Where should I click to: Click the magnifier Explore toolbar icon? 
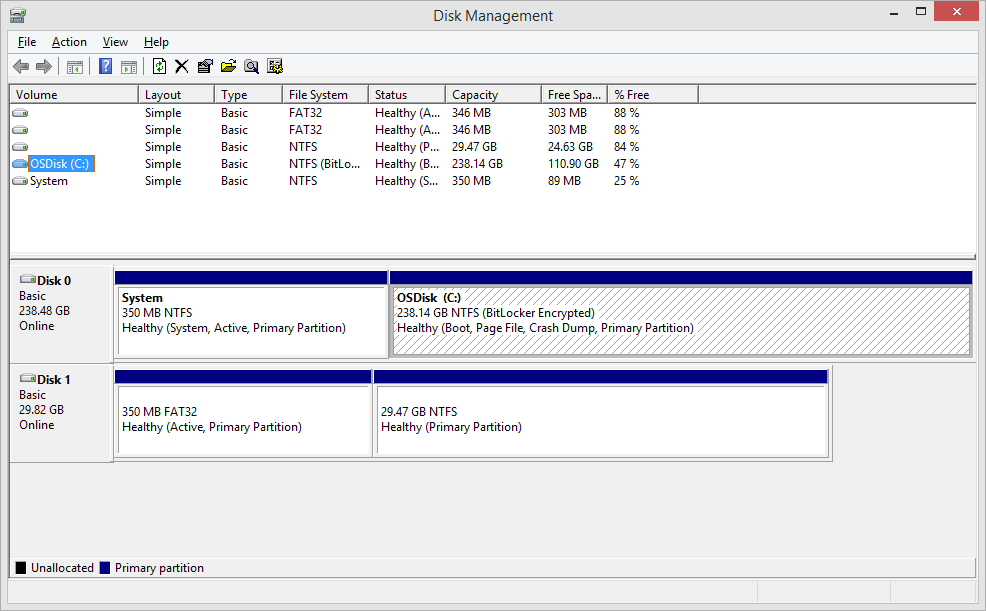point(251,67)
